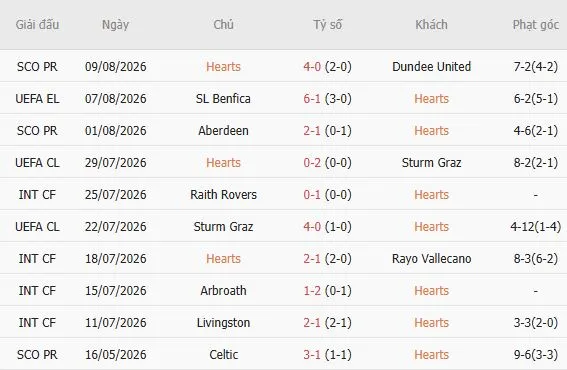567x370 pixels.
Task: Click the Giải đấu column header
Action: point(37,25)
